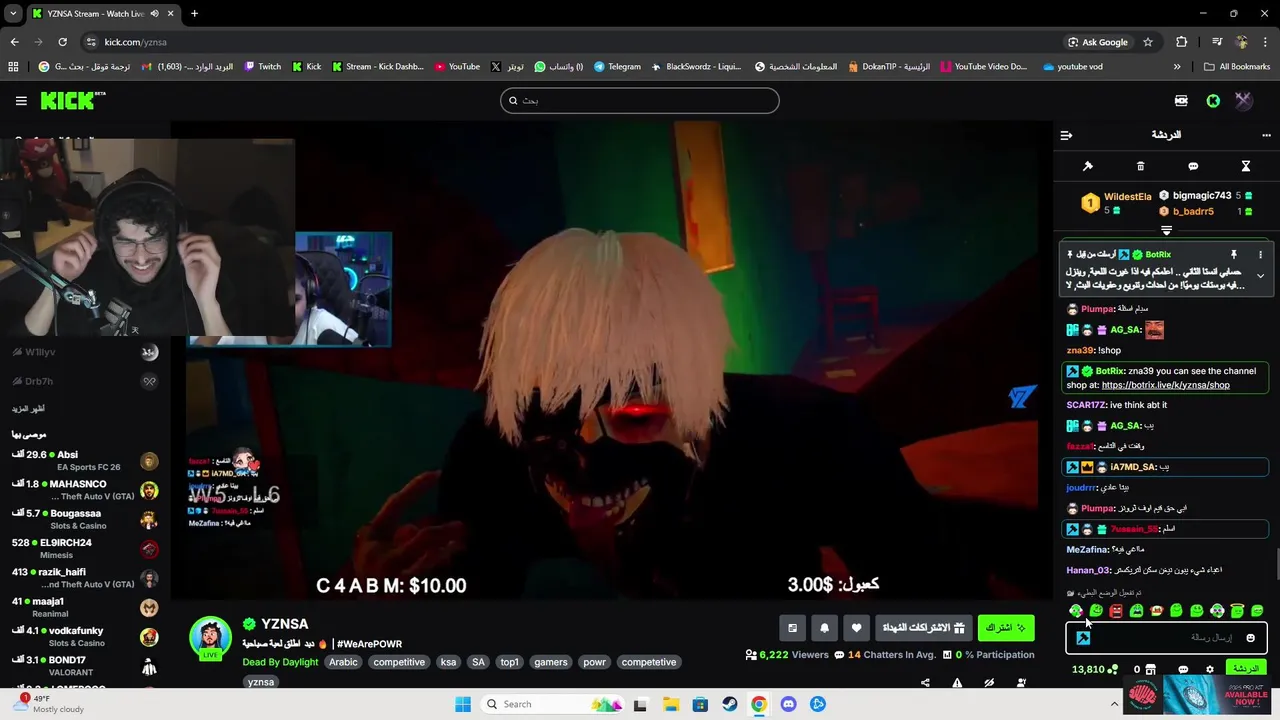
Task: Click the chat moderation hammer icon
Action: click(1088, 166)
